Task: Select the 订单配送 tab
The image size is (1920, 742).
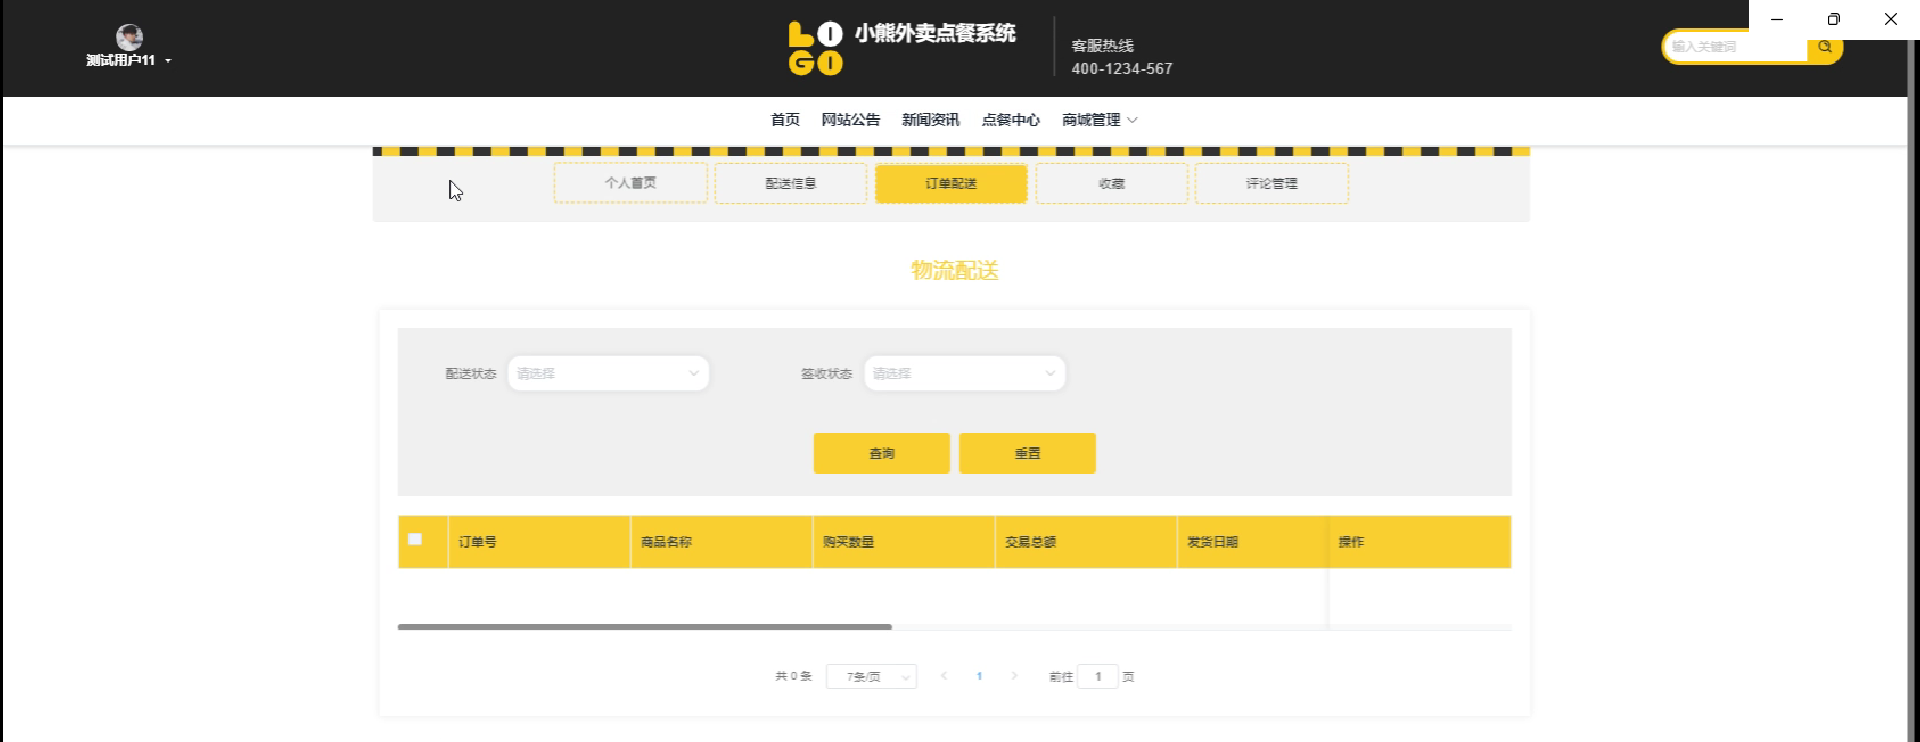Action: click(x=951, y=184)
